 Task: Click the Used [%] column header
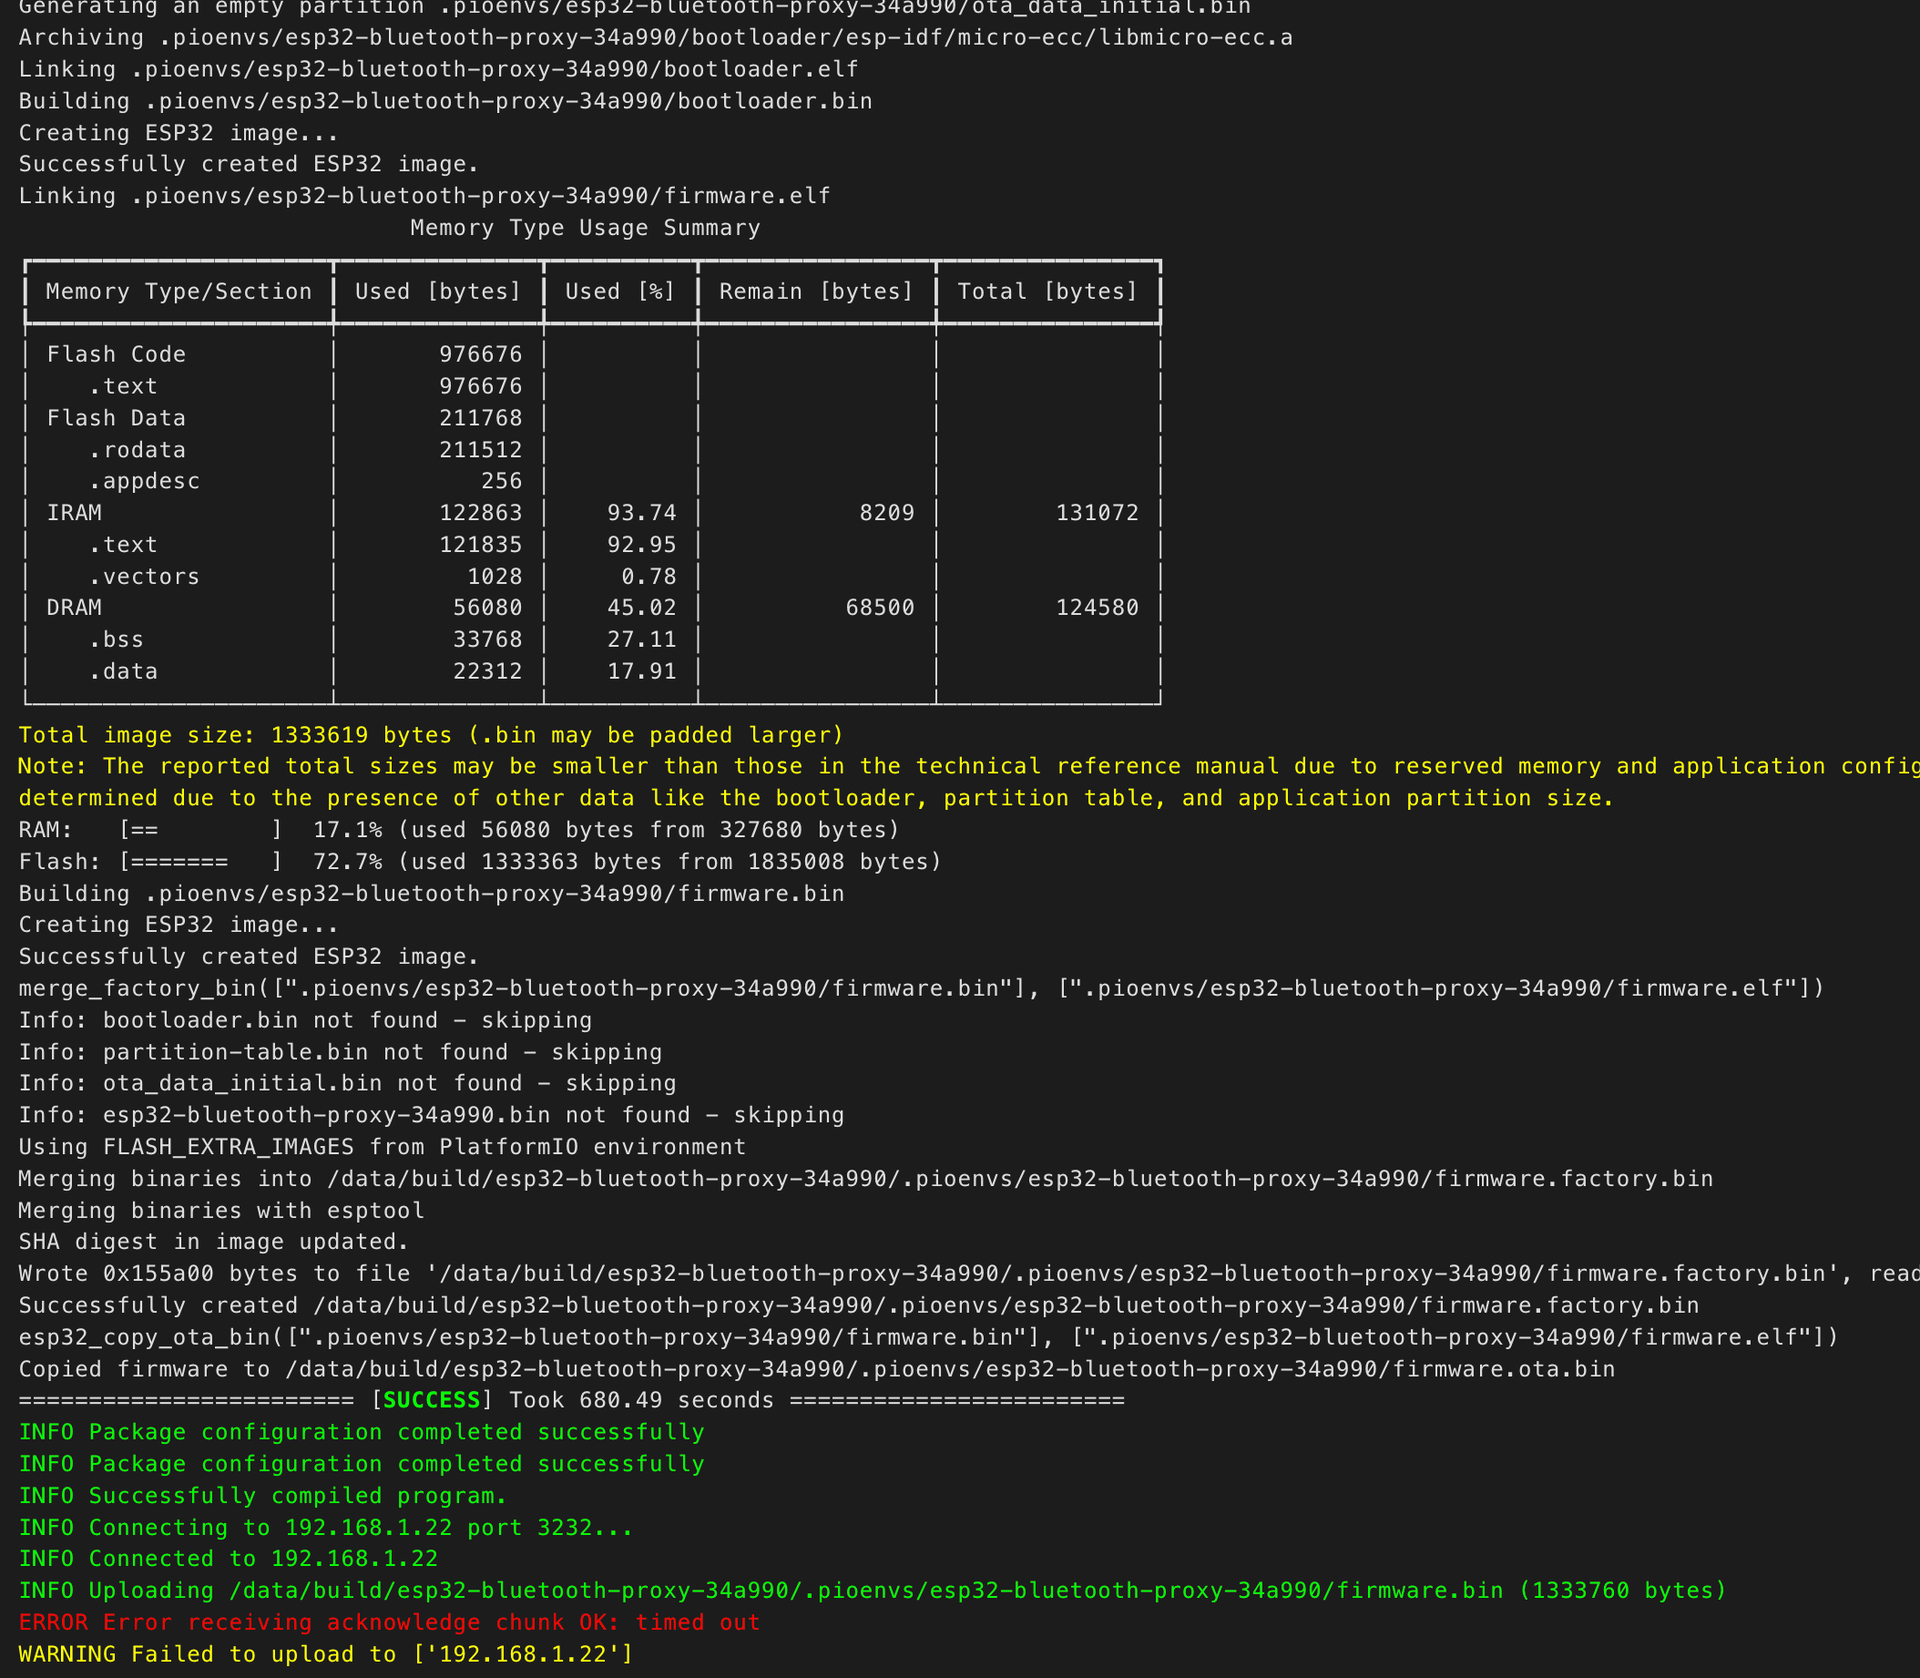(620, 292)
